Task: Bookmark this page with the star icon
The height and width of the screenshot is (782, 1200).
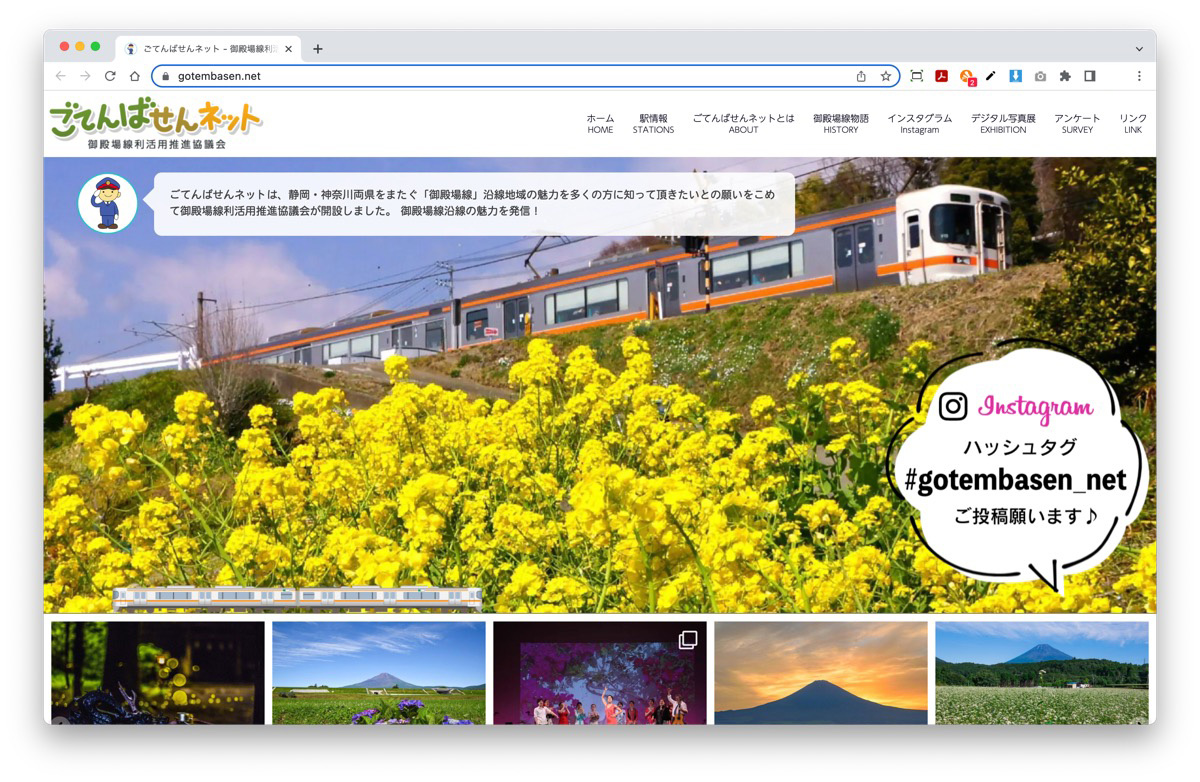Action: [886, 76]
